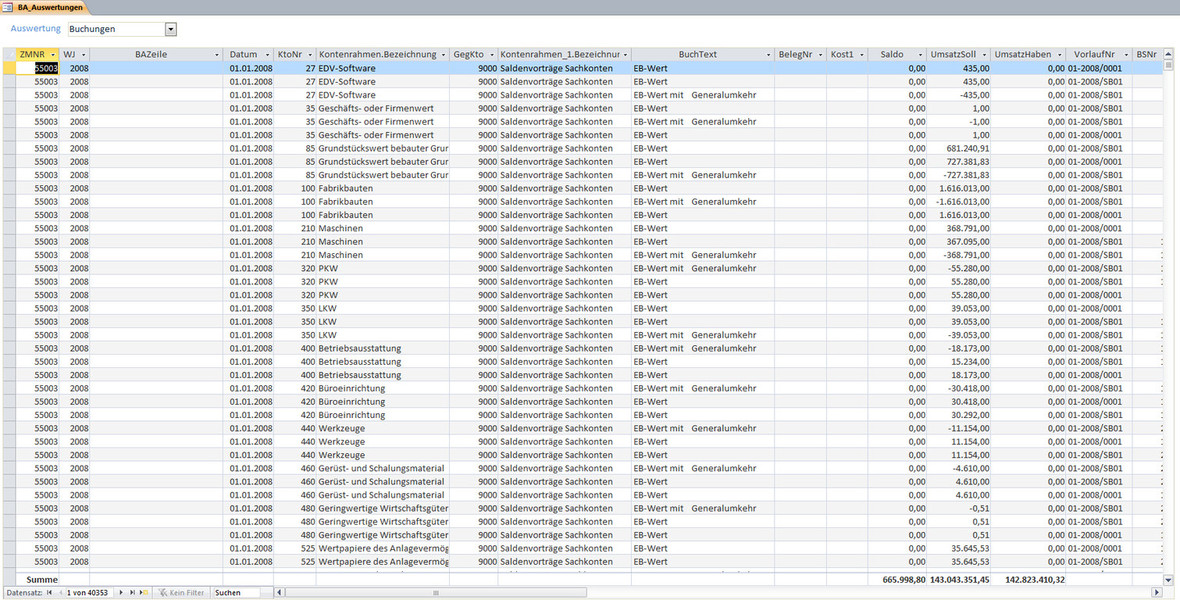Open the GegKto column filter dropdown

(x=491, y=55)
